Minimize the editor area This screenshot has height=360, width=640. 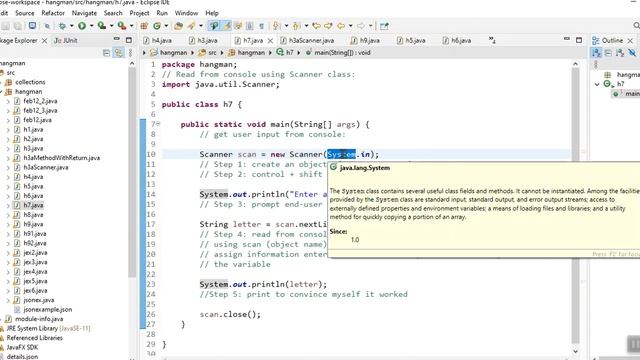pyautogui.click(x=567, y=39)
